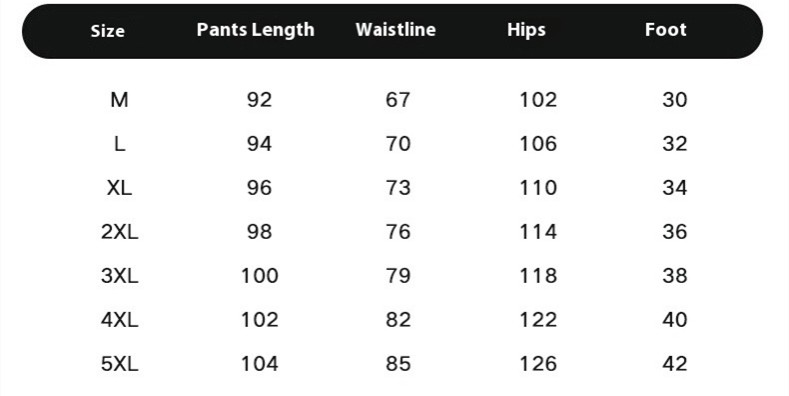Viewport: 789px width, 396px height.
Task: Select the L size row label
Action: [x=119, y=144]
